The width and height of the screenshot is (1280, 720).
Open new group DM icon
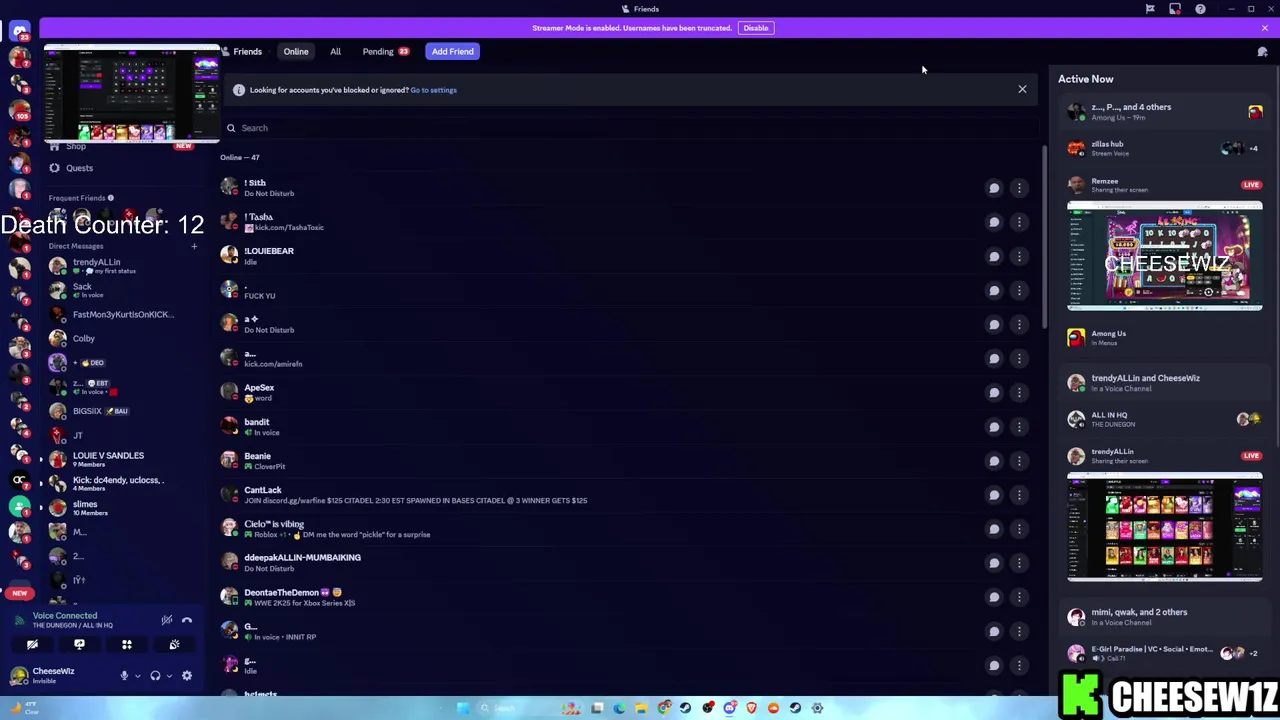[1262, 52]
